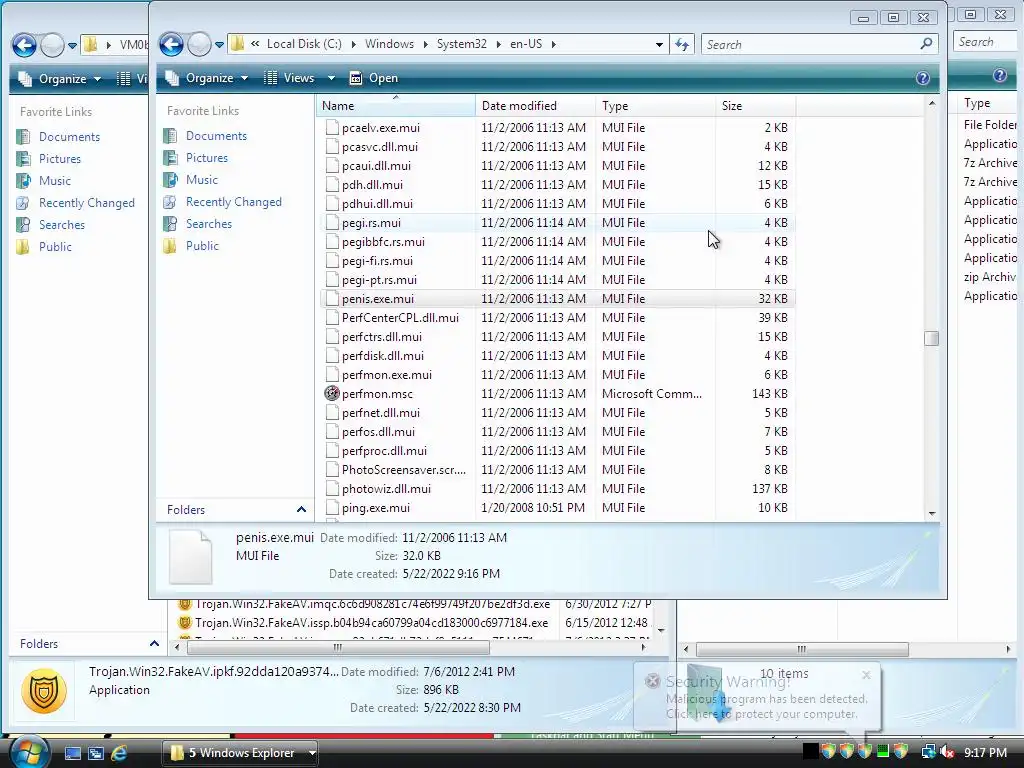Select PhotoScreensaver.scr file row
The height and width of the screenshot is (768, 1024).
(x=557, y=470)
